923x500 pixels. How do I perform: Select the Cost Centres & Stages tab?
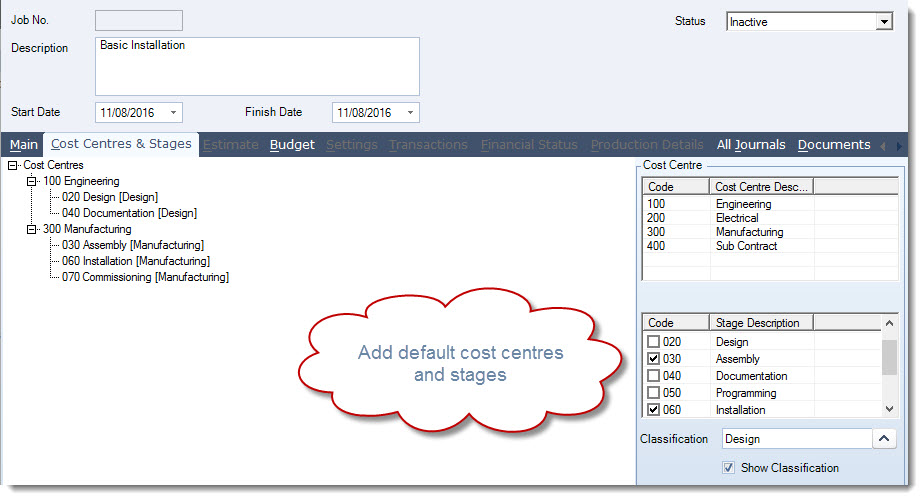tap(121, 144)
